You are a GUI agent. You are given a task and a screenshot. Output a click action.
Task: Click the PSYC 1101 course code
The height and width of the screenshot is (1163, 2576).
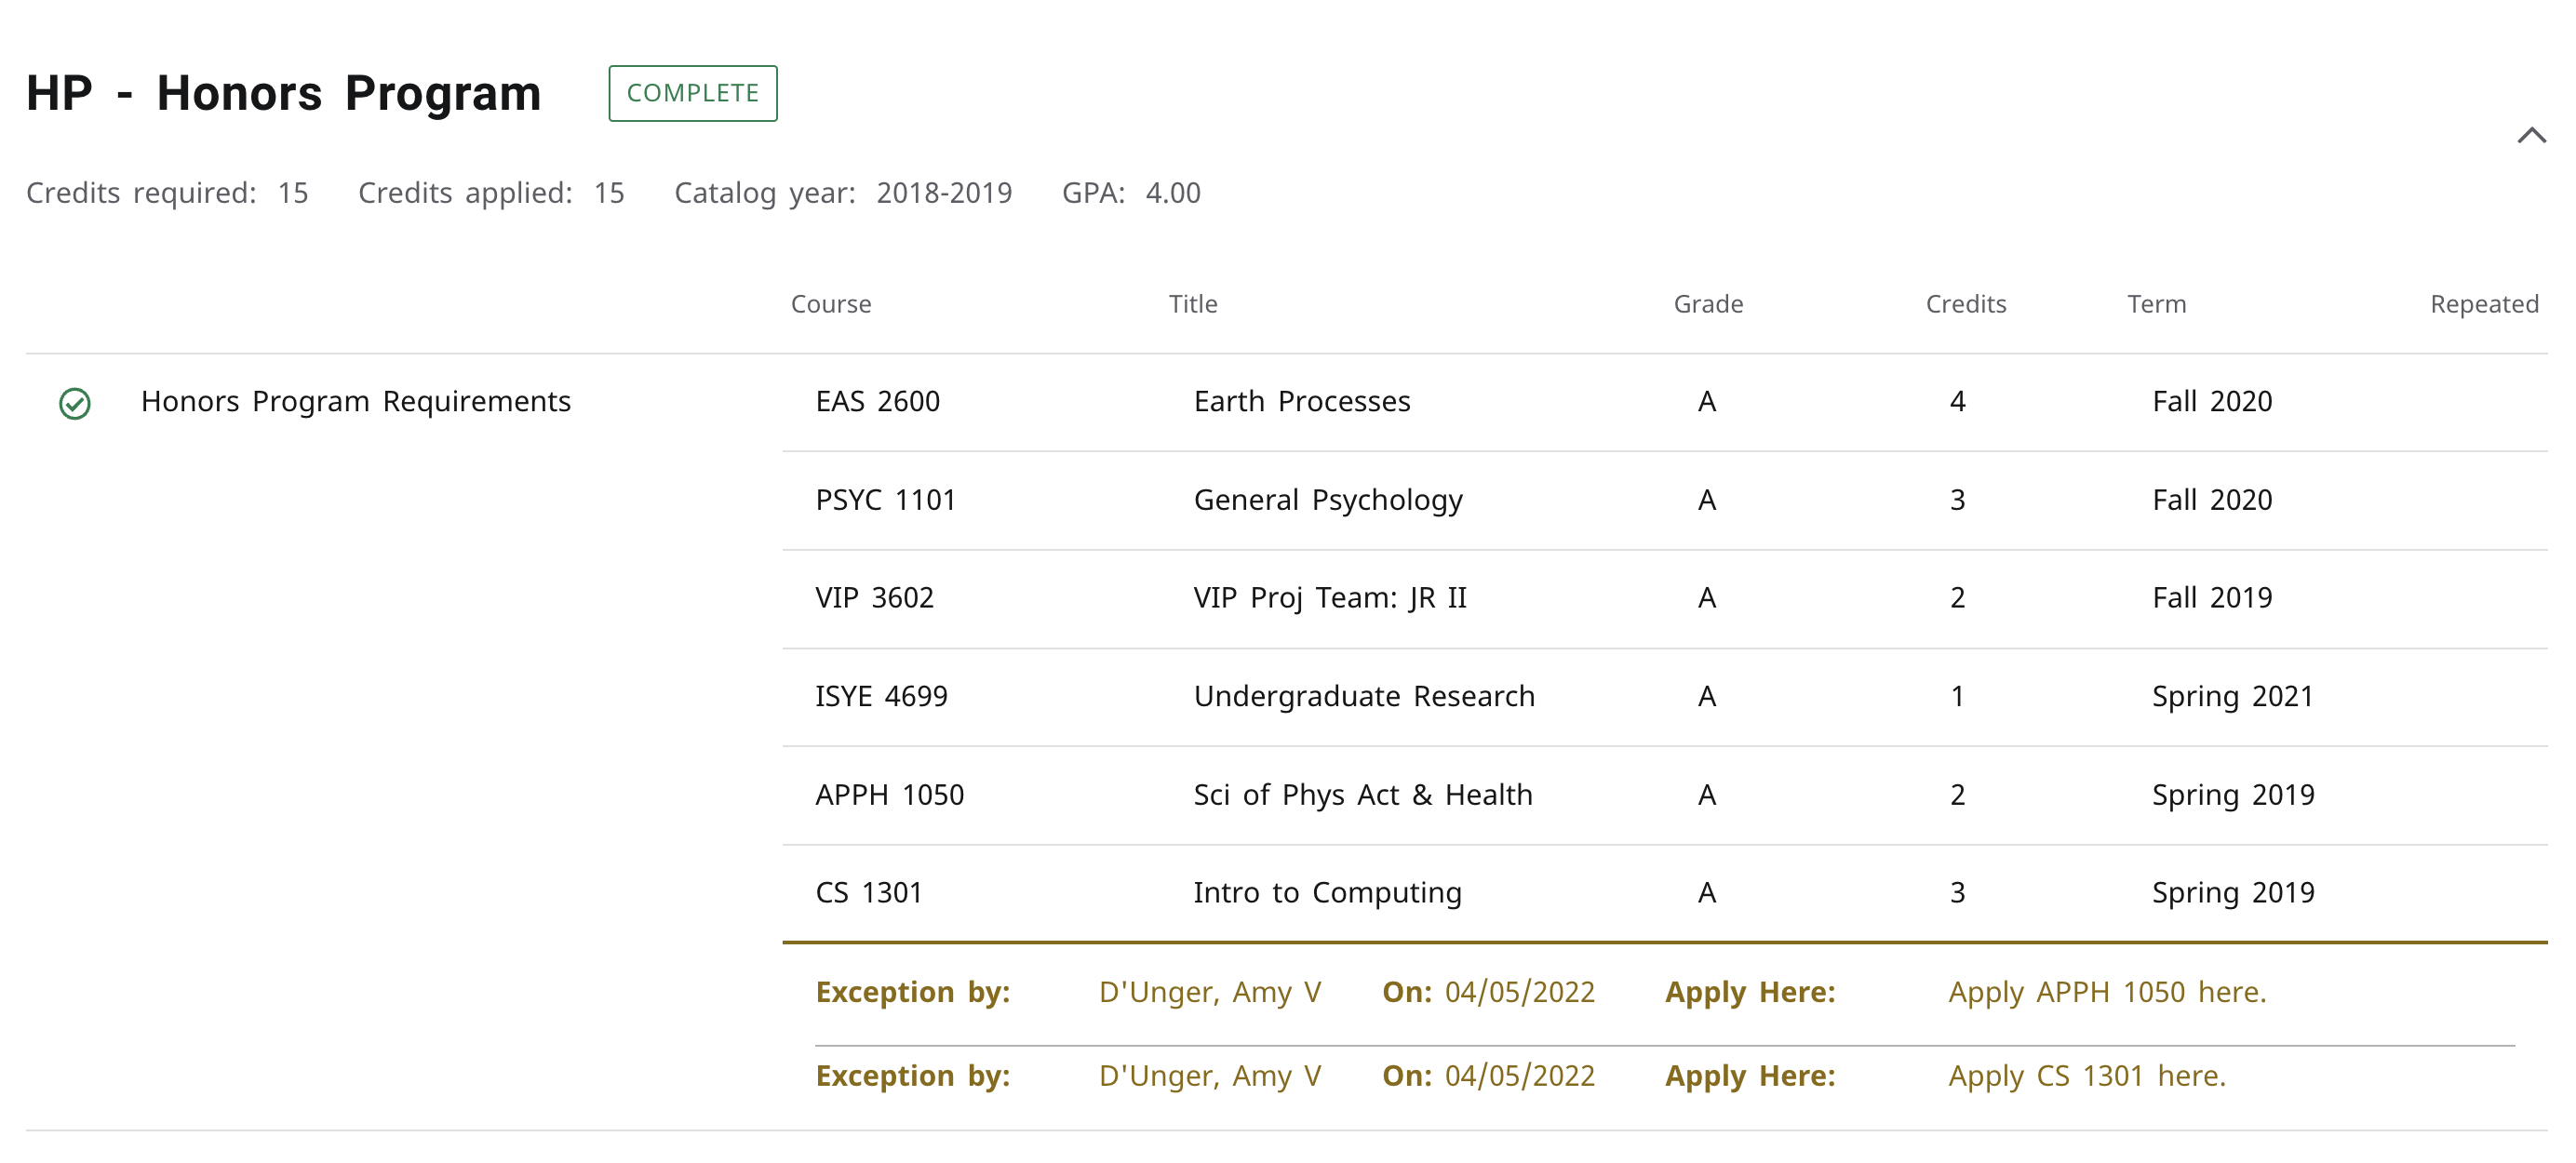884,499
